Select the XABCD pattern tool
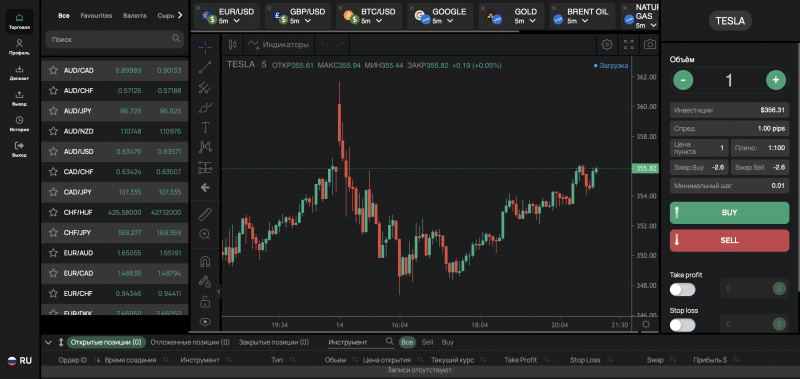Image resolution: width=800 pixels, height=379 pixels. pos(205,147)
